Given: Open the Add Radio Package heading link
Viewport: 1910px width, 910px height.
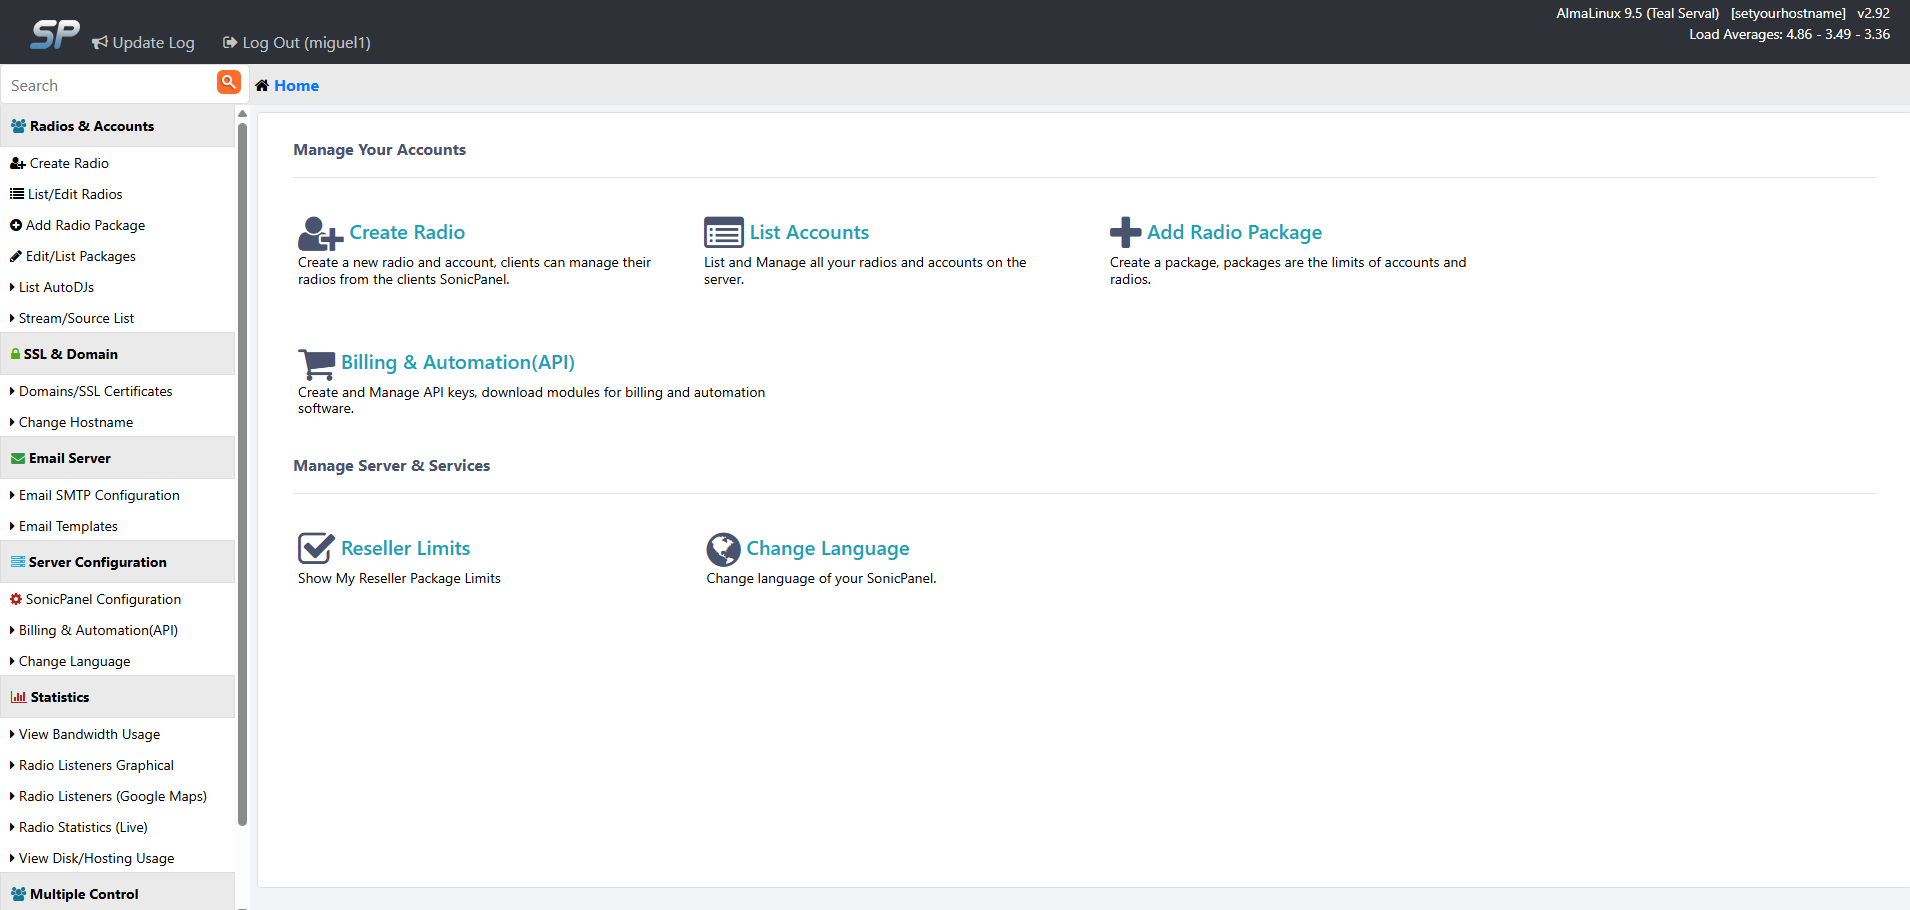Looking at the screenshot, I should pyautogui.click(x=1234, y=232).
